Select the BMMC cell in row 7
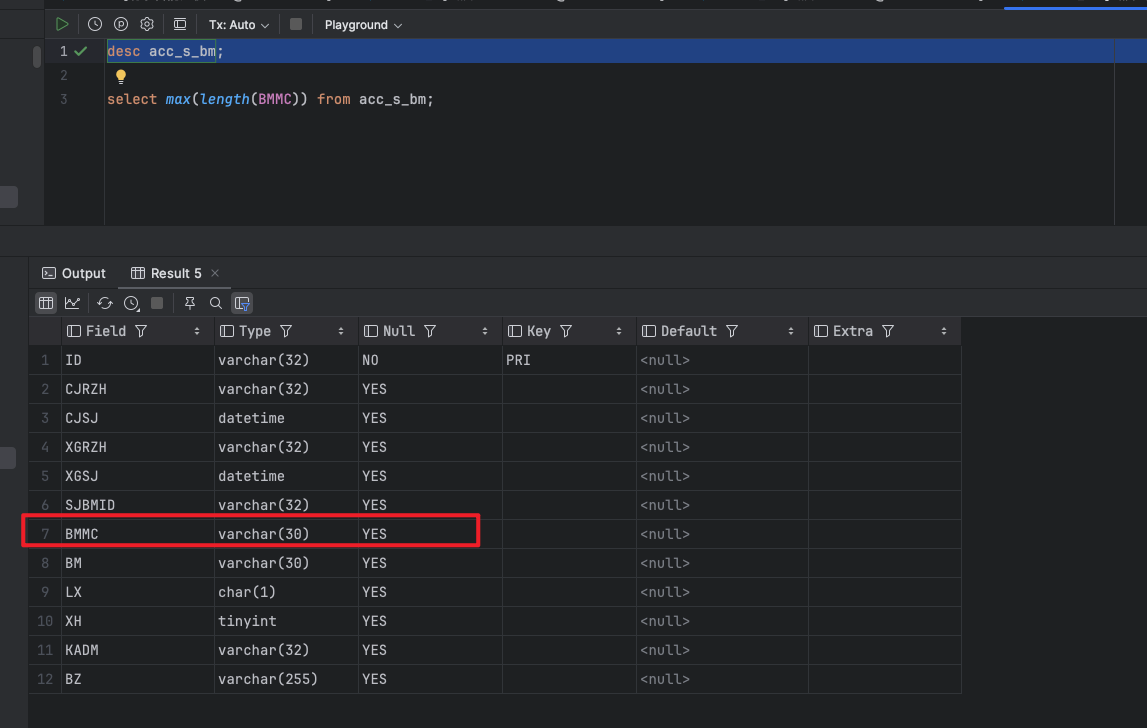The height and width of the screenshot is (728, 1147). 82,534
